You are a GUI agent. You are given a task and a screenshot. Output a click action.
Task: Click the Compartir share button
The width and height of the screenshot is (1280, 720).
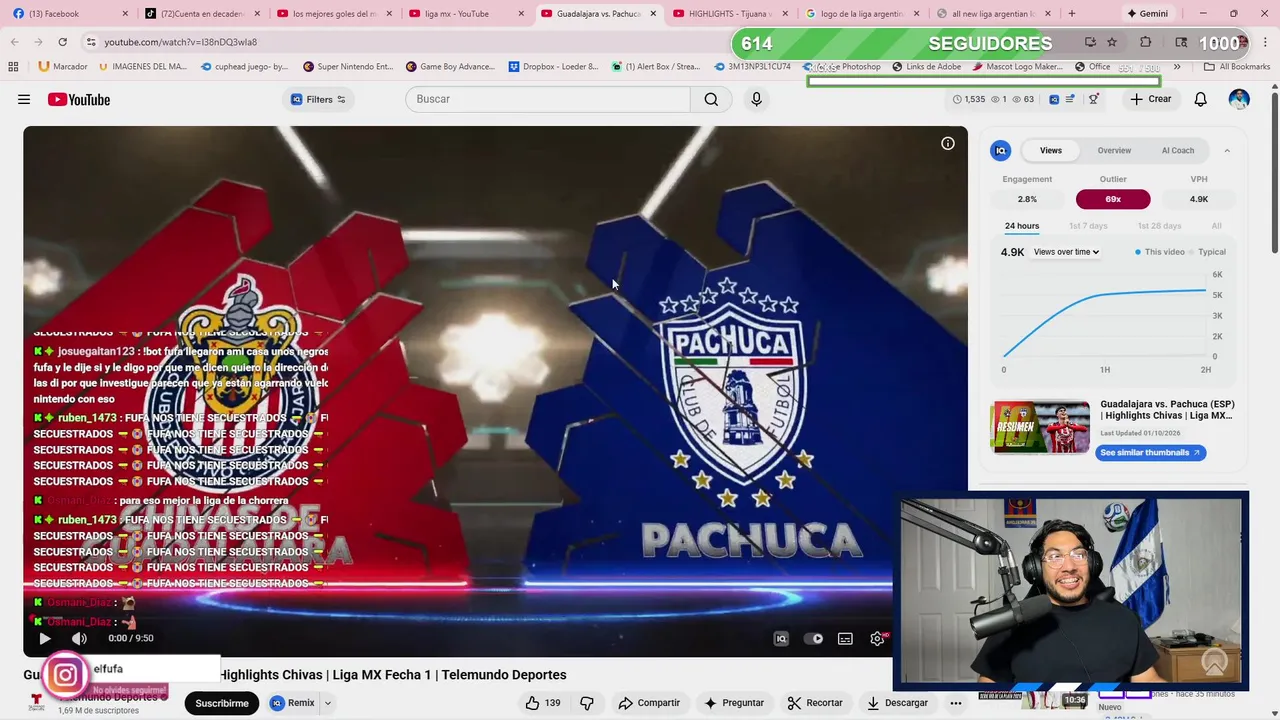tap(649, 703)
